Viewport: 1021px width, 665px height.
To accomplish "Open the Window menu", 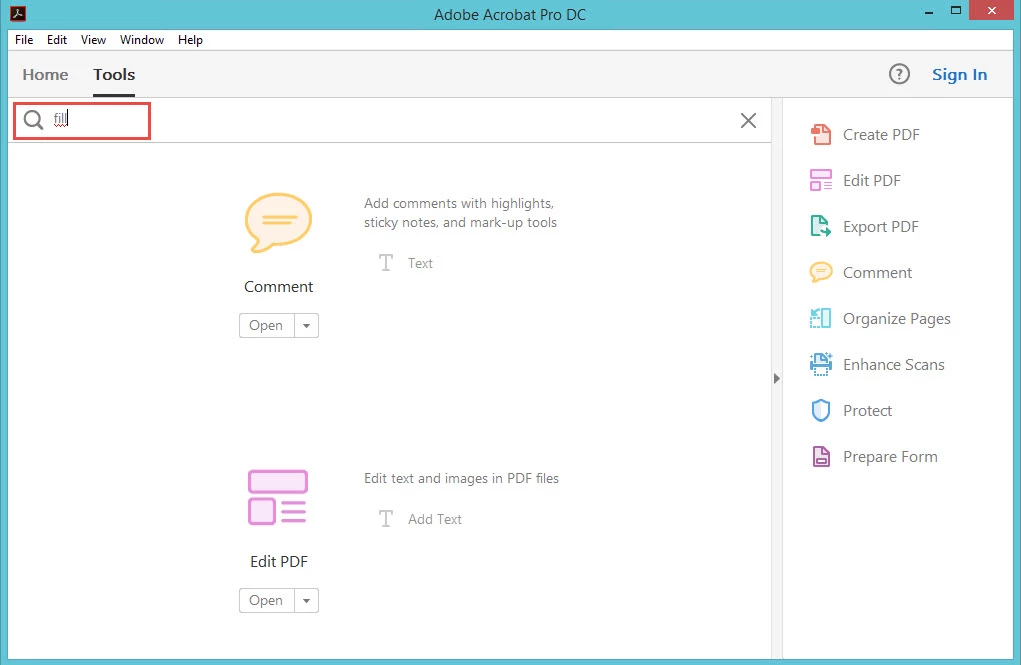I will (142, 40).
